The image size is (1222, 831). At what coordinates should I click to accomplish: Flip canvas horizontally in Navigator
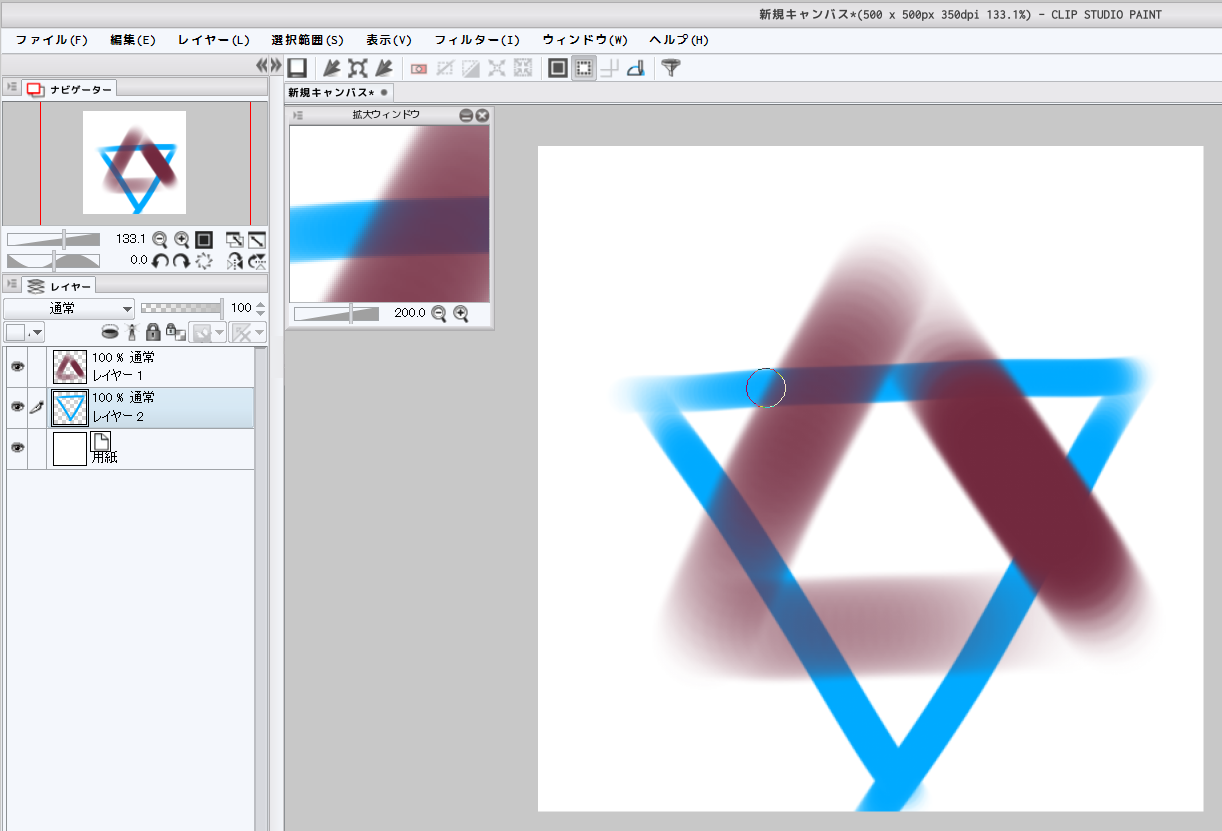point(235,261)
